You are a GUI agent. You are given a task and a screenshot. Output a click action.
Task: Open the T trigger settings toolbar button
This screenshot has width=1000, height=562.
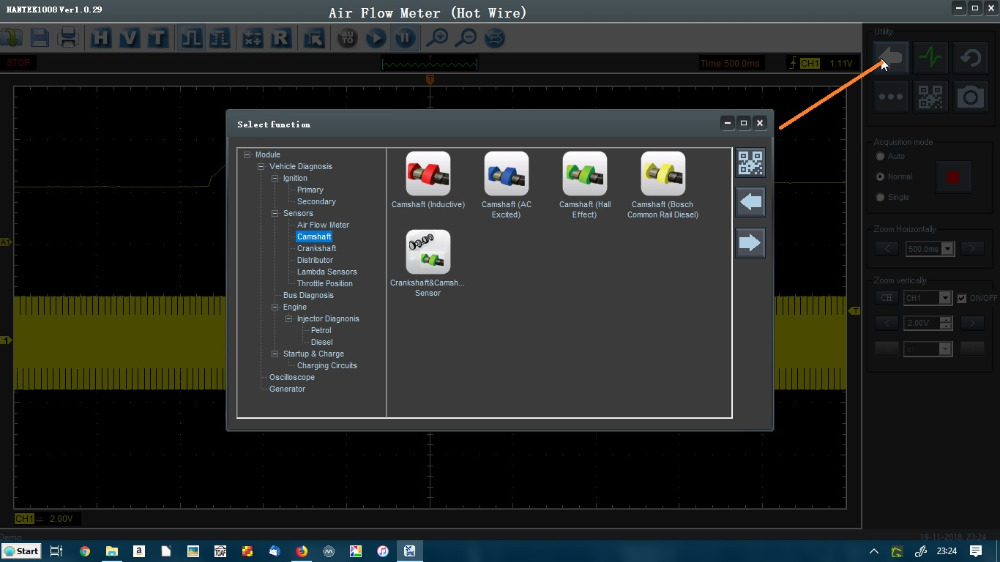point(157,38)
